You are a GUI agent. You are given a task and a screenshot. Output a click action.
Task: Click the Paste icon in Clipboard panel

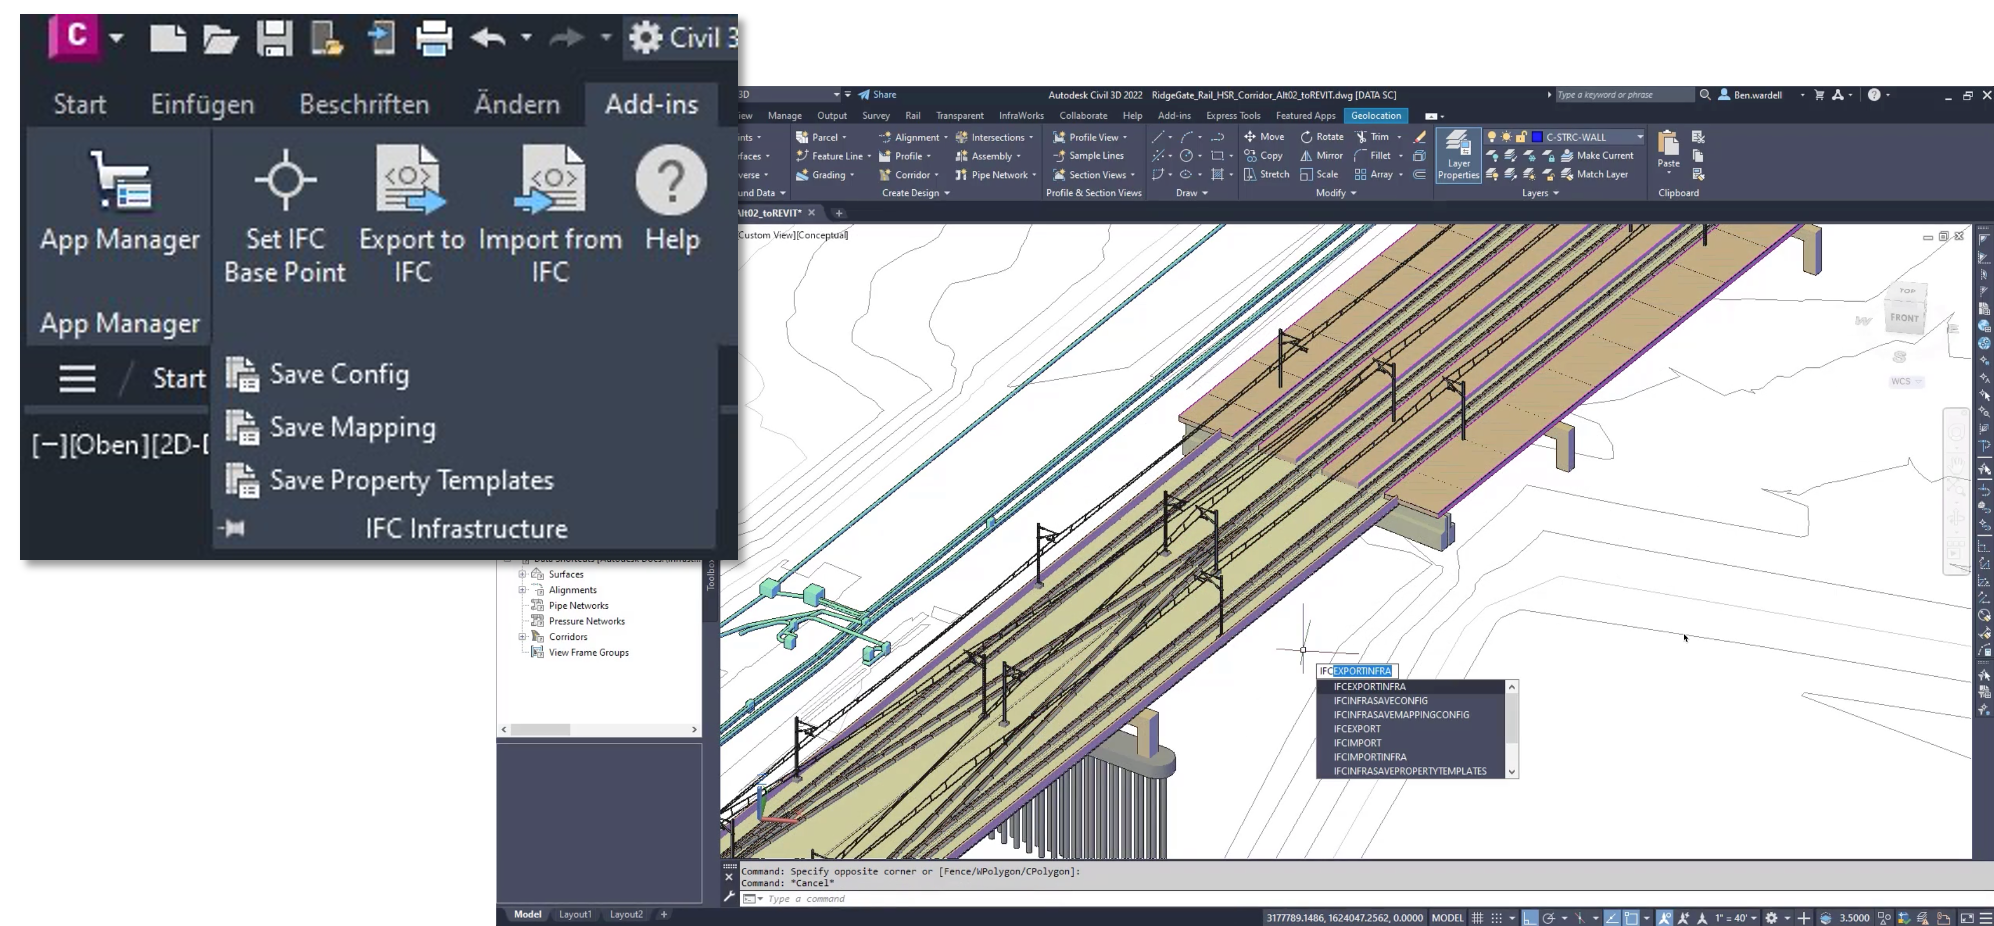[1668, 149]
